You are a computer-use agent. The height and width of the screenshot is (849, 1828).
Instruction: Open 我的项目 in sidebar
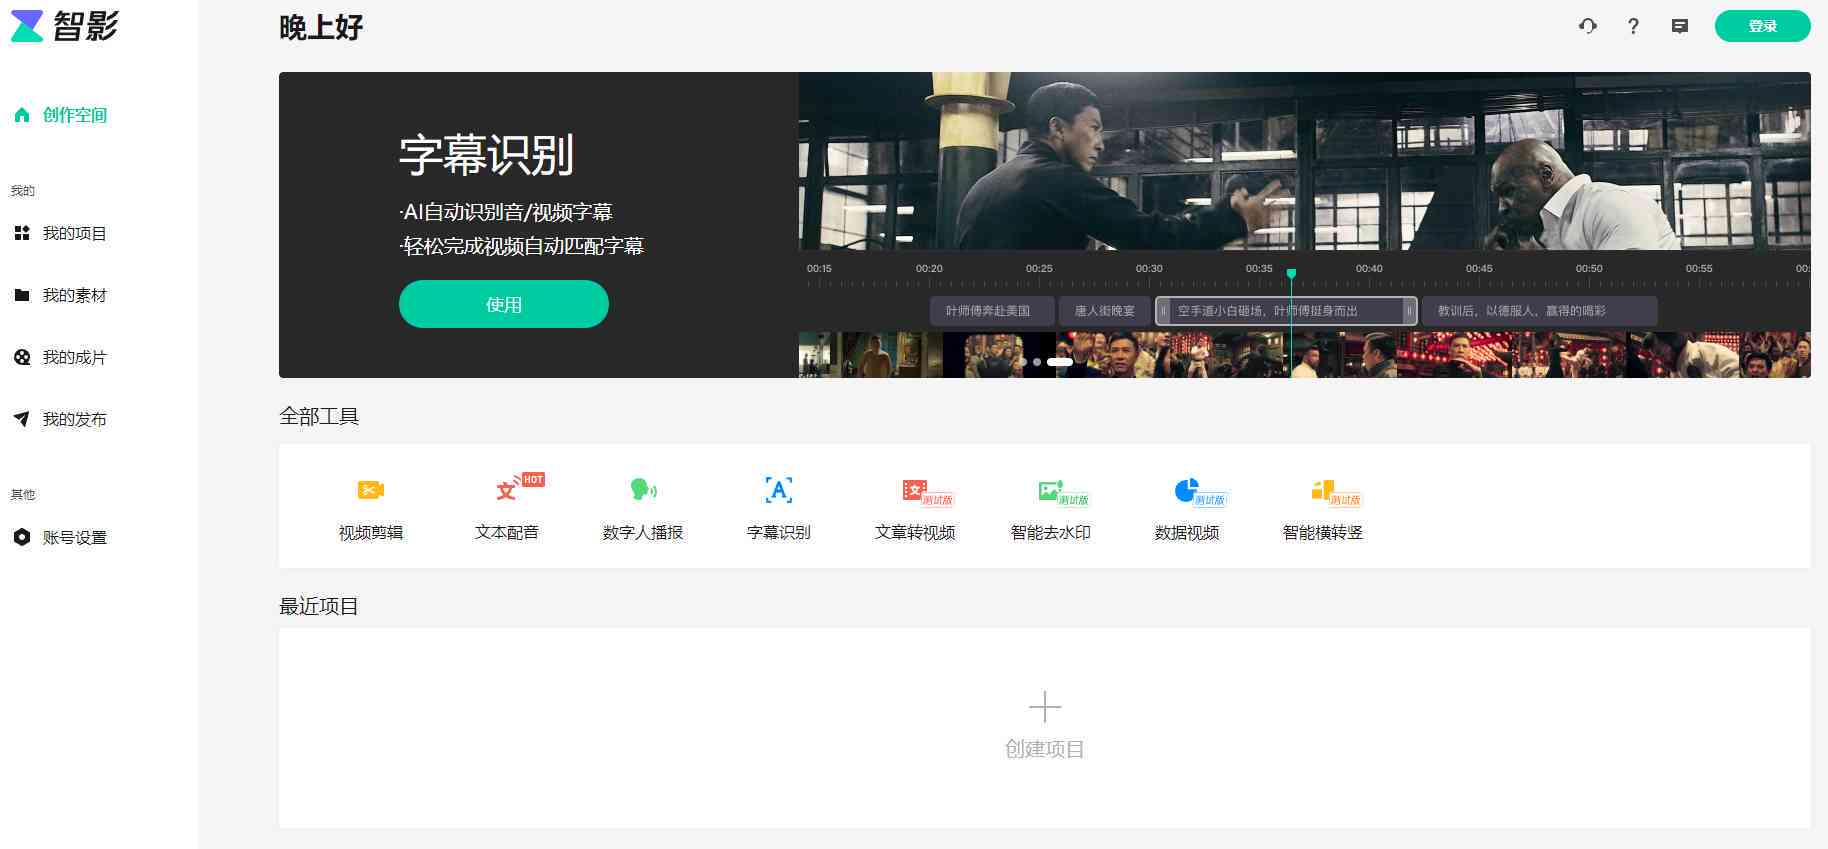coord(61,233)
